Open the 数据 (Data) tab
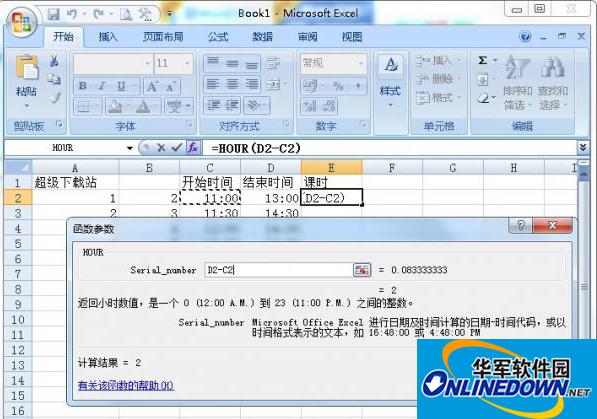 tap(263, 37)
